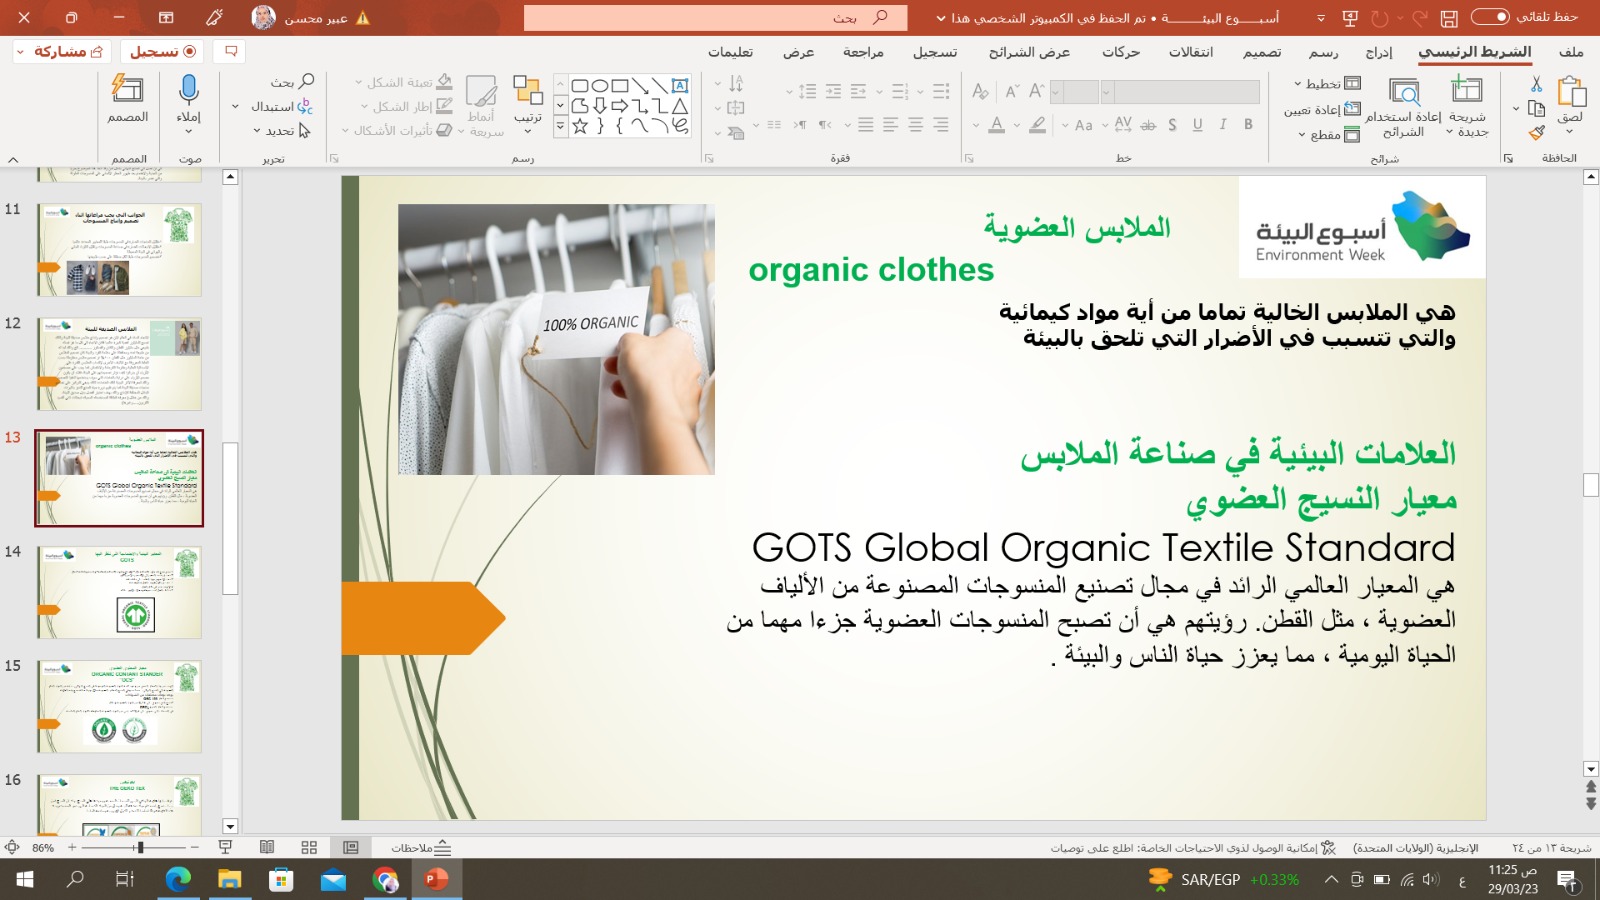This screenshot has width=1600, height=900.
Task: Click the Paste (لصق) clipboard icon
Action: tap(1571, 92)
